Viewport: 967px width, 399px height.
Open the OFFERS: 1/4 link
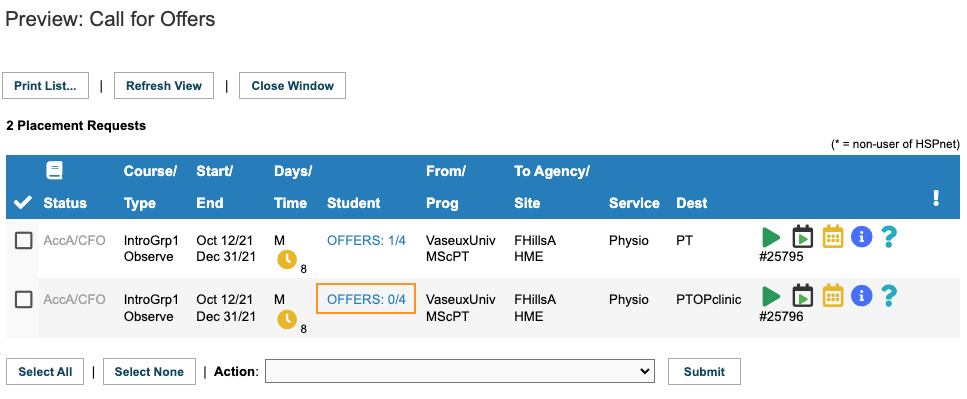tap(366, 241)
